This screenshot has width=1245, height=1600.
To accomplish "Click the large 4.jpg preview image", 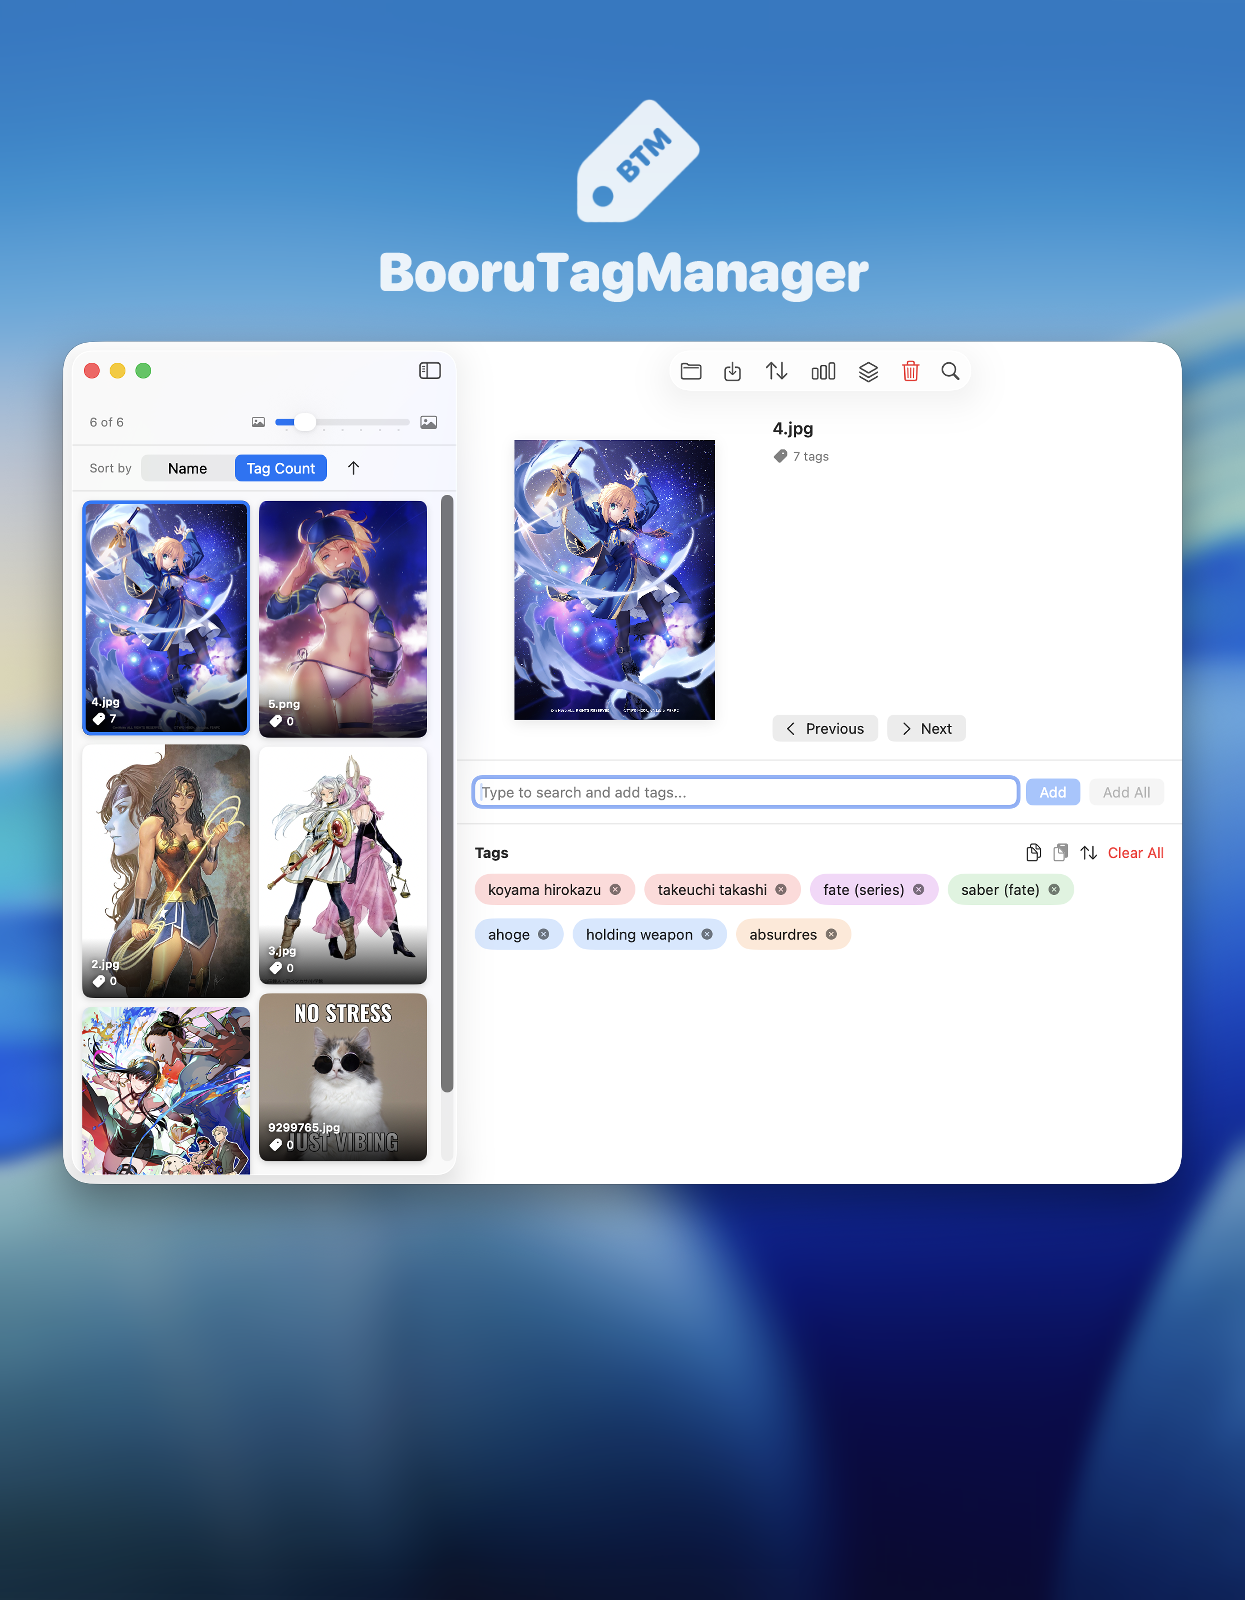I will click(615, 580).
